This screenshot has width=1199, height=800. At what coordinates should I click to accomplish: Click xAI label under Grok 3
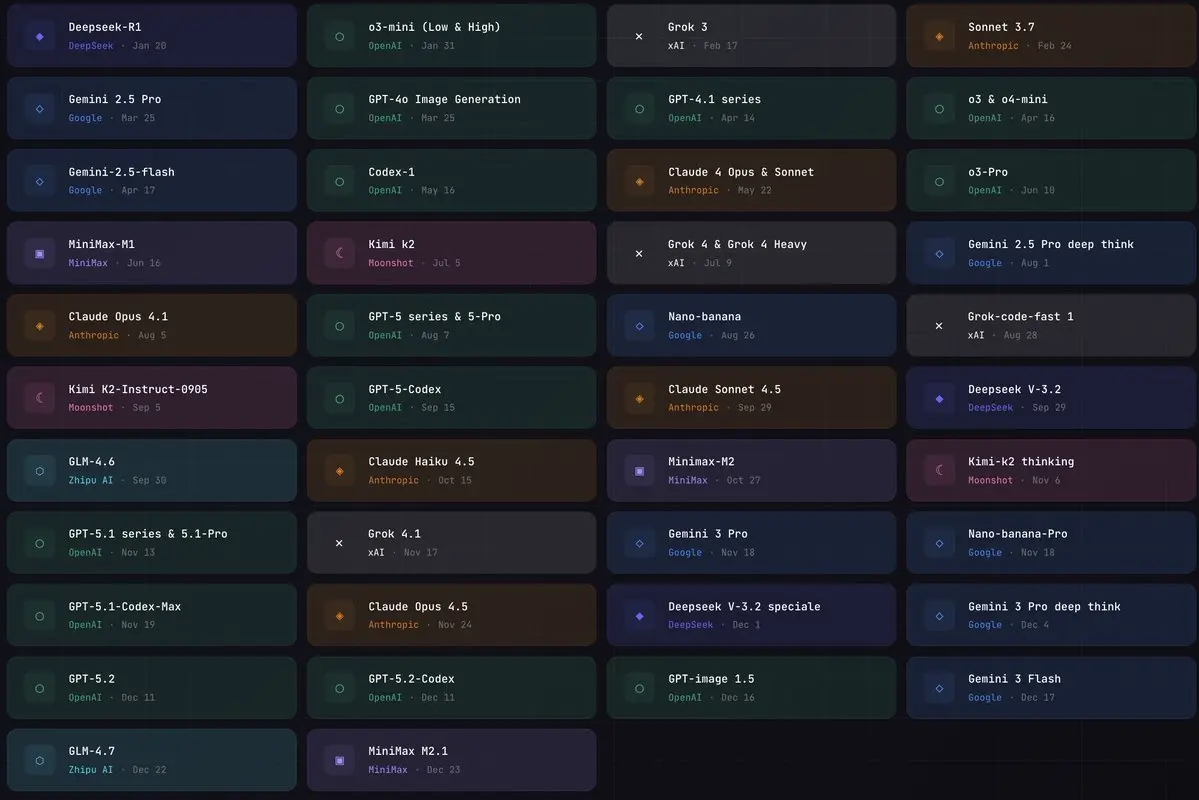676,46
